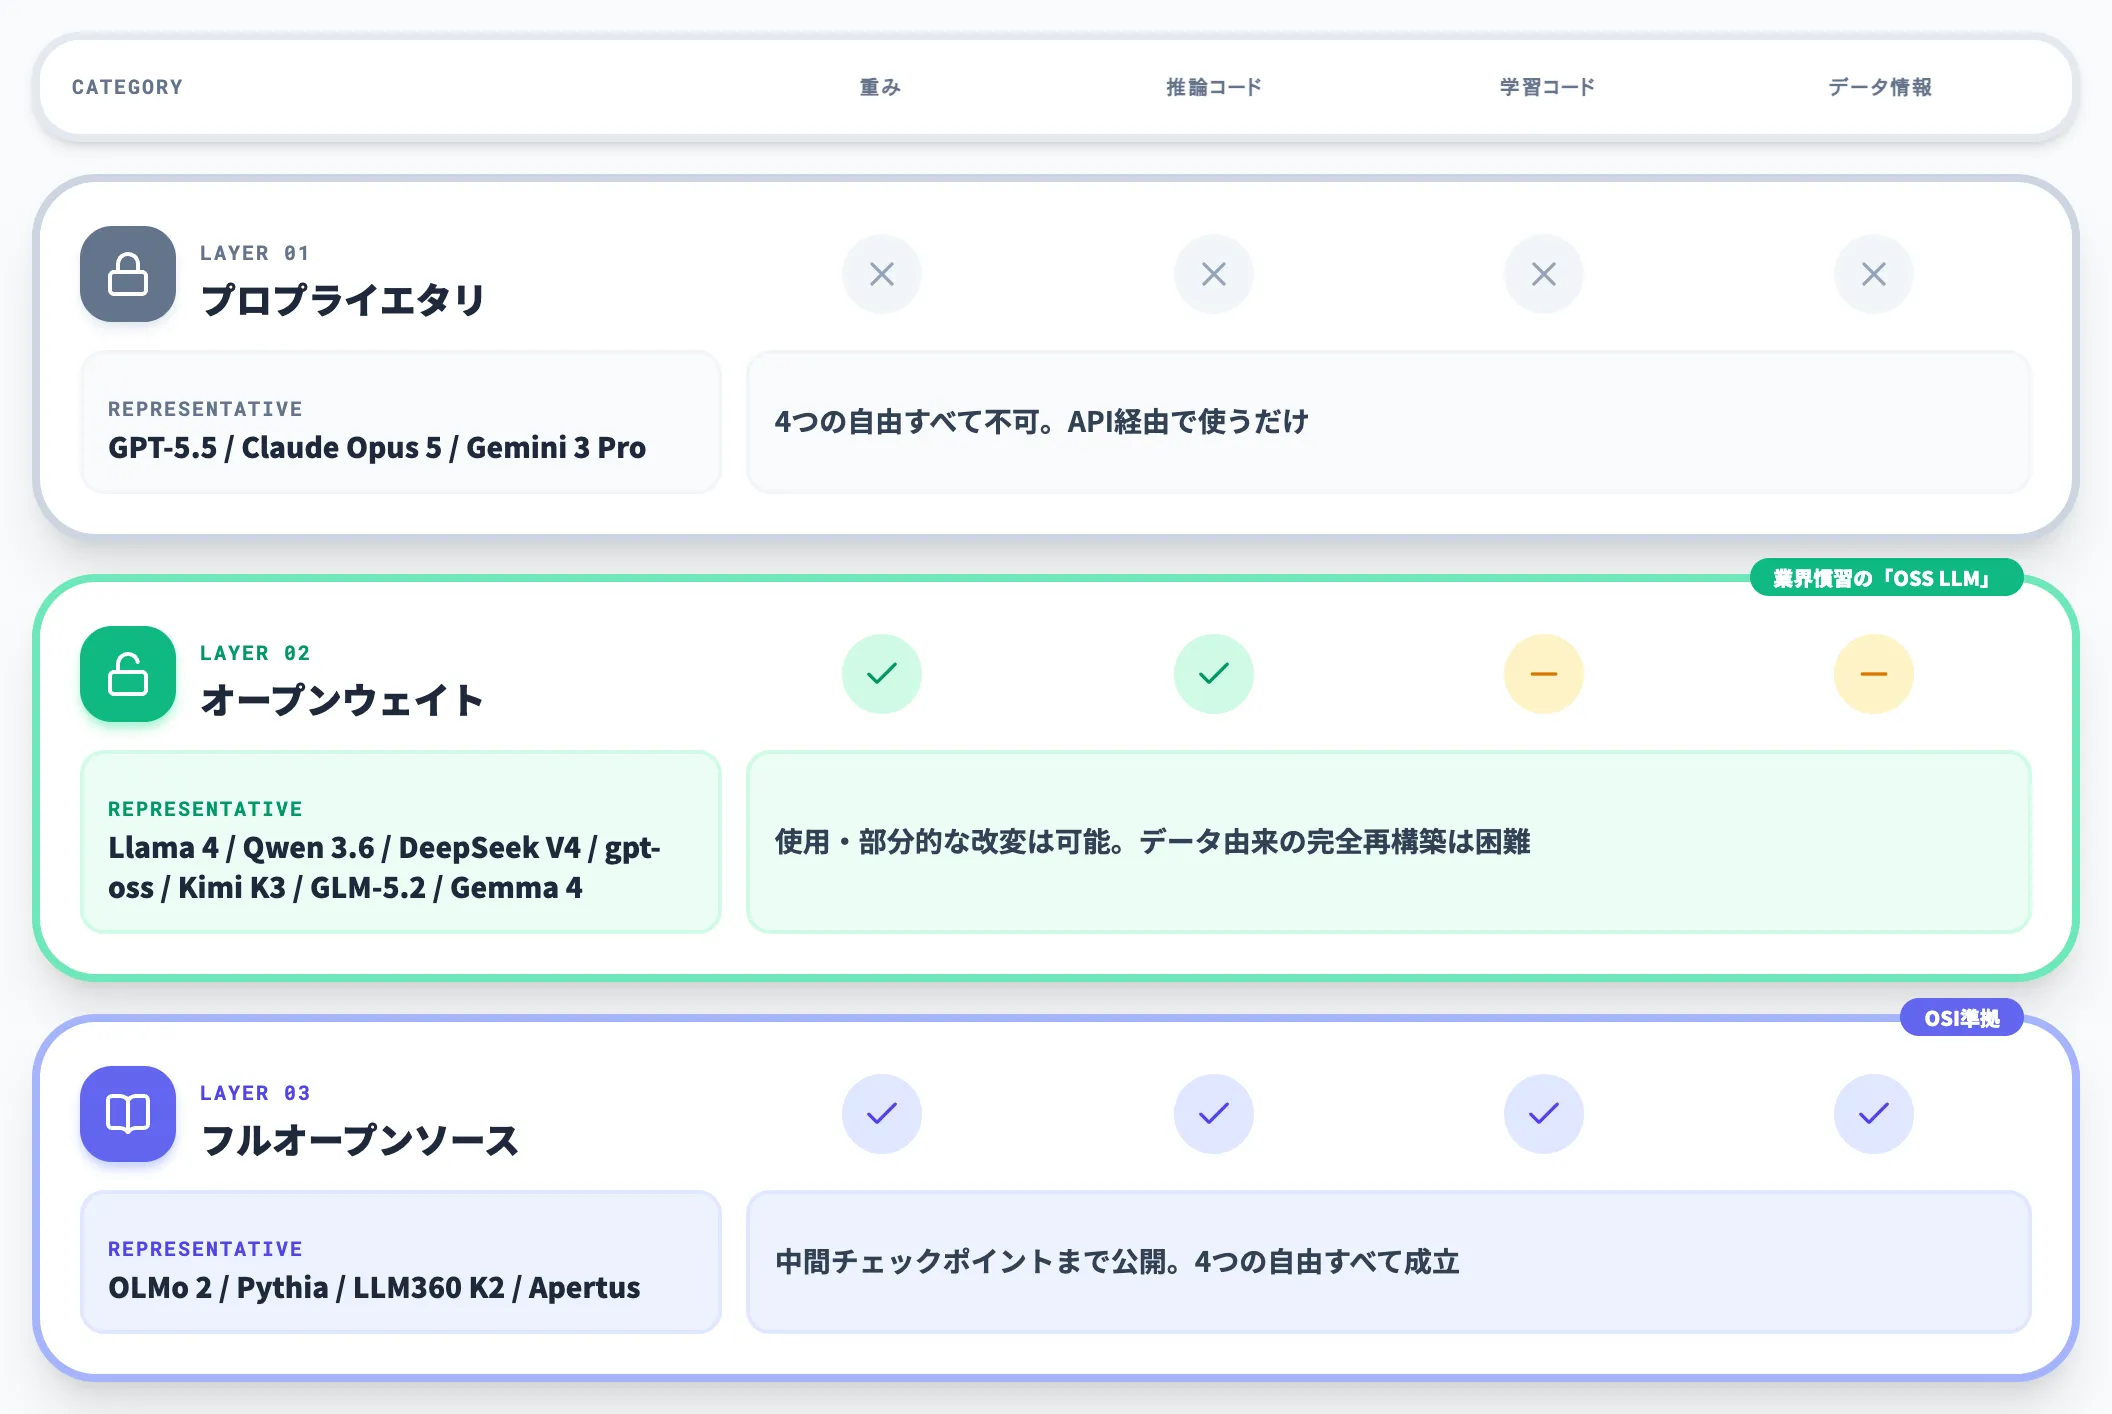Click the REPRESENTATIVE label in the フルオープンソース card

tap(205, 1249)
